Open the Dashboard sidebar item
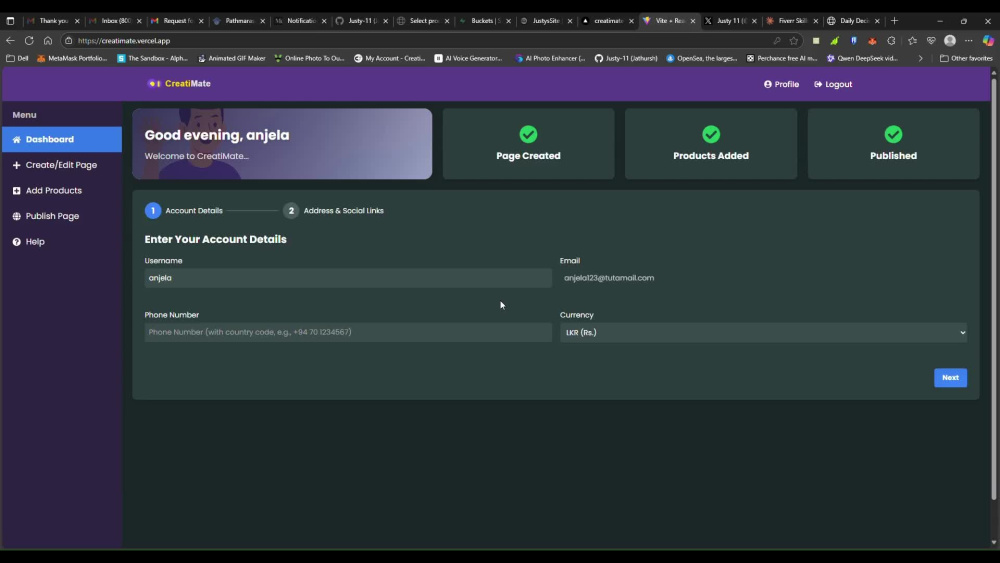This screenshot has width=1000, height=563. 62,139
